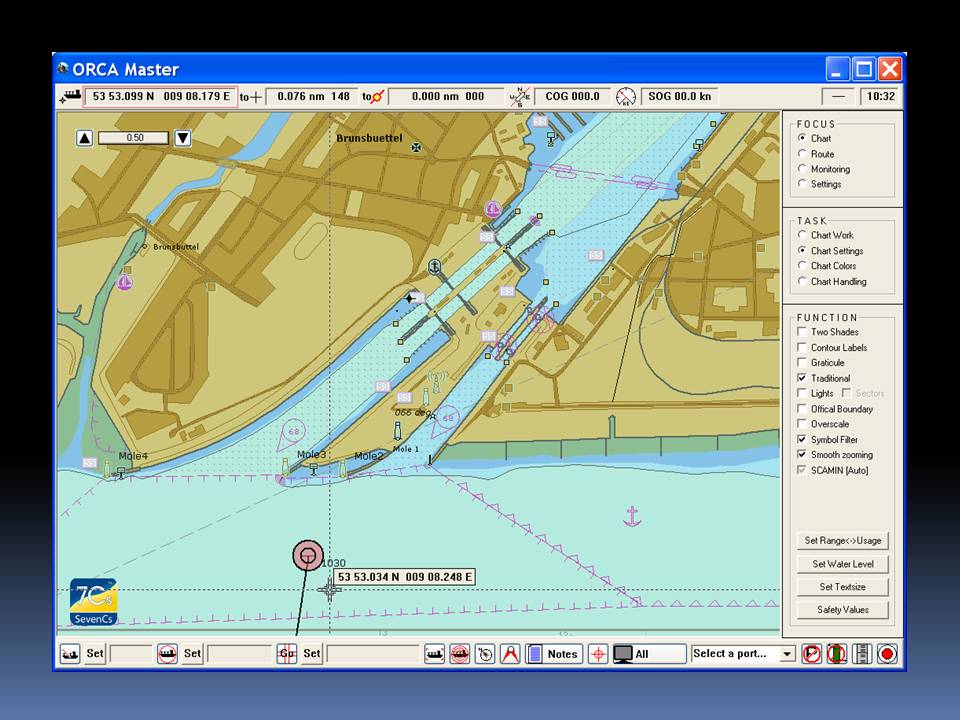Click the SevenCs logo on the chart

[94, 602]
